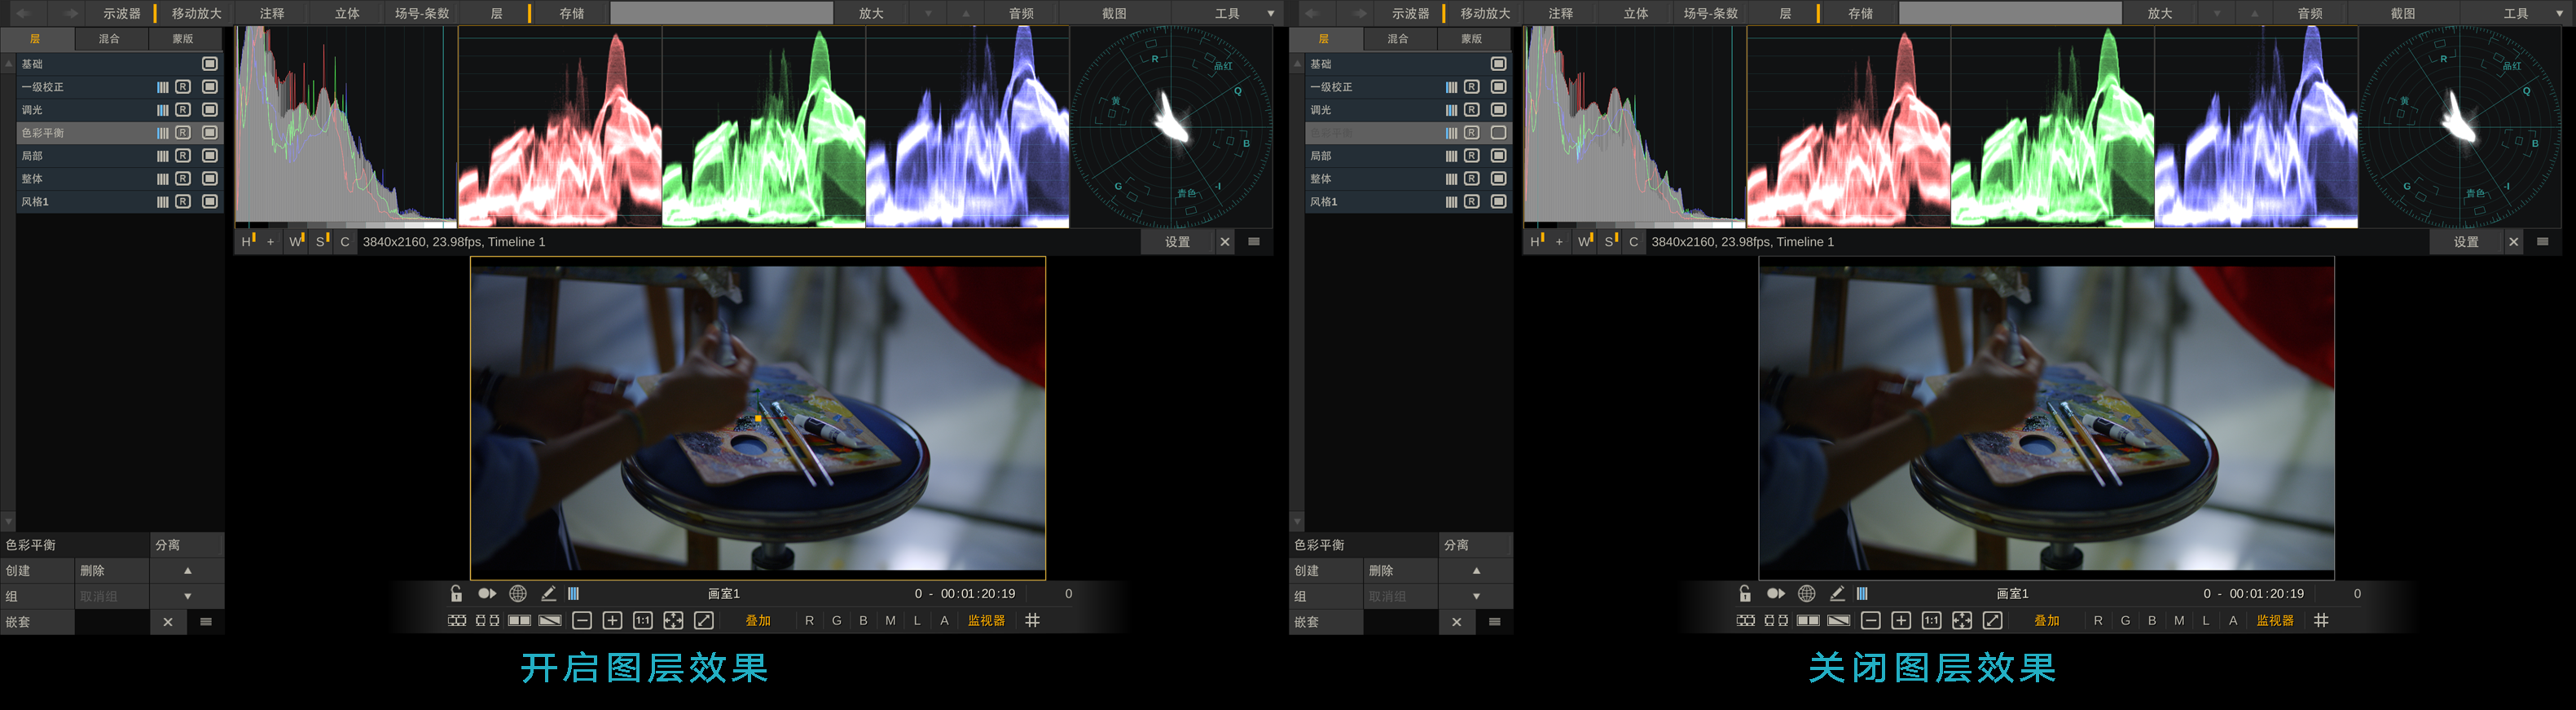Open the 蒙版 tab in the 关闭图层效果 panel
Viewport: 2576px width, 710px height.
[1471, 39]
